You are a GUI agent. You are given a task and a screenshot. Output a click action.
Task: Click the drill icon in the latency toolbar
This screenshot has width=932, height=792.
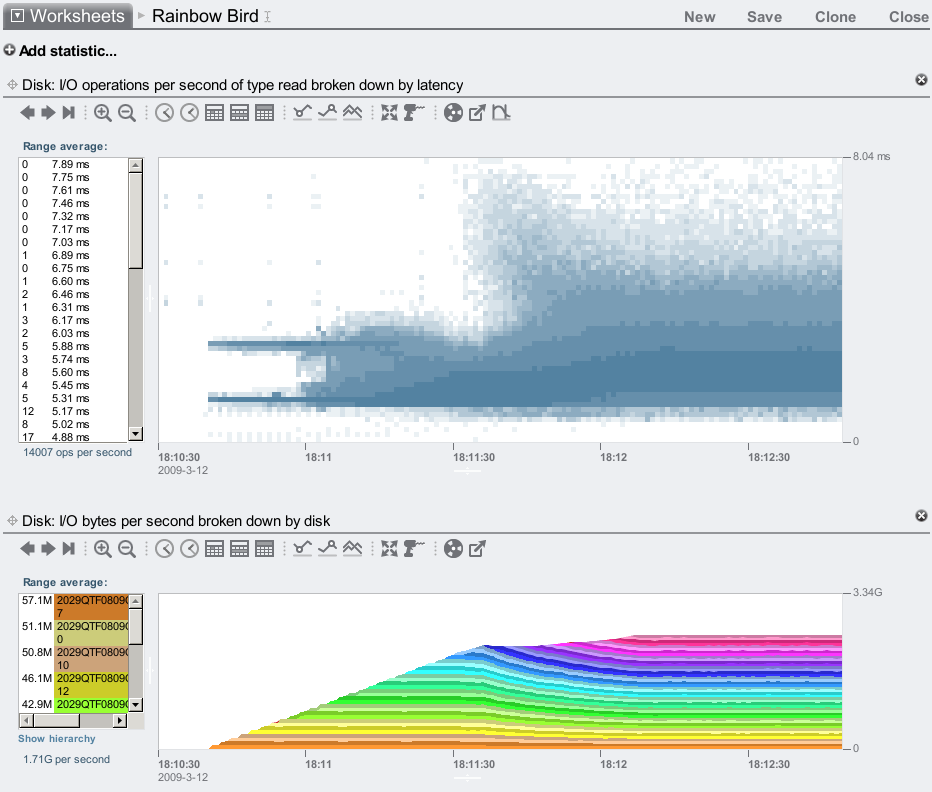pos(414,113)
